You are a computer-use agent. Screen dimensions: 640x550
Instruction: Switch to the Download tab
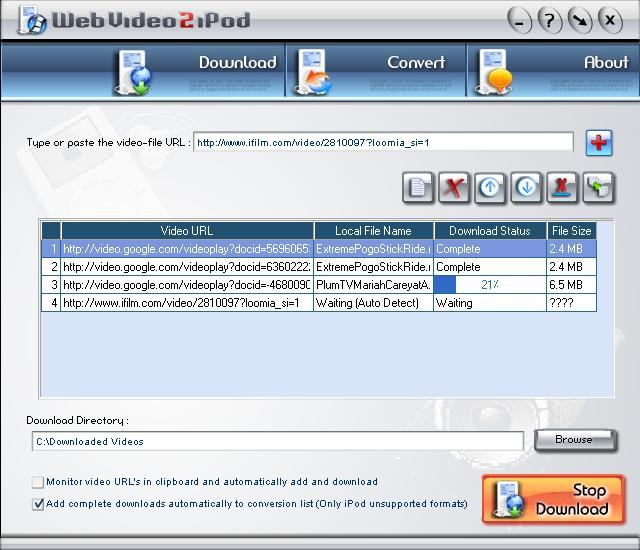pos(199,72)
